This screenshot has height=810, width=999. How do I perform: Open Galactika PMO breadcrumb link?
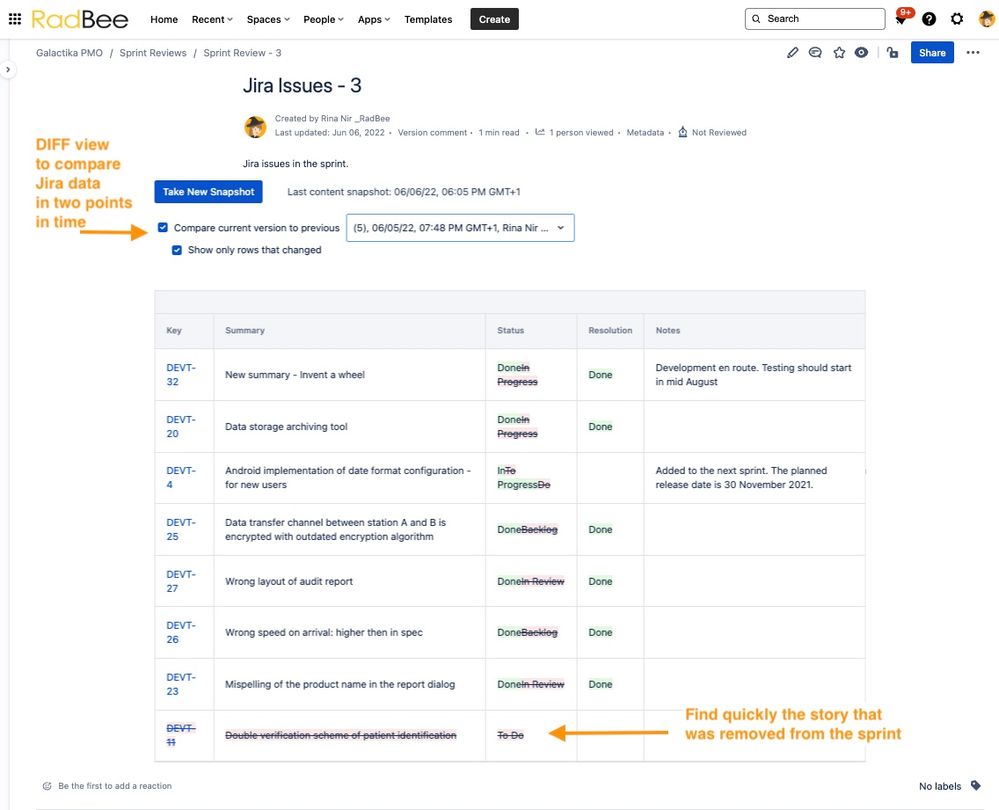tap(69, 53)
